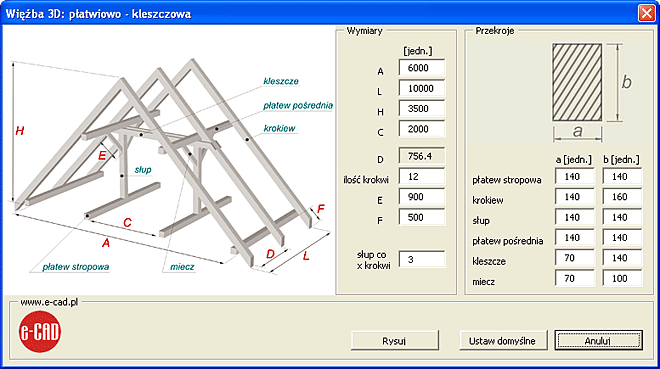Click the Anuluj button
The image size is (660, 369).
click(598, 340)
